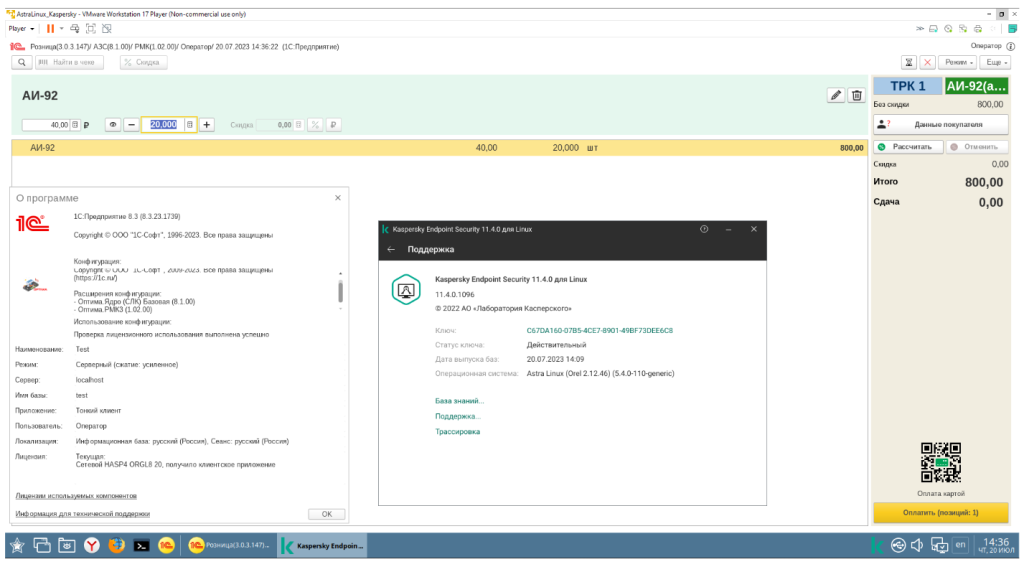Click the Трассировка link
Viewport: 1024px width, 567px height.
pyautogui.click(x=457, y=431)
